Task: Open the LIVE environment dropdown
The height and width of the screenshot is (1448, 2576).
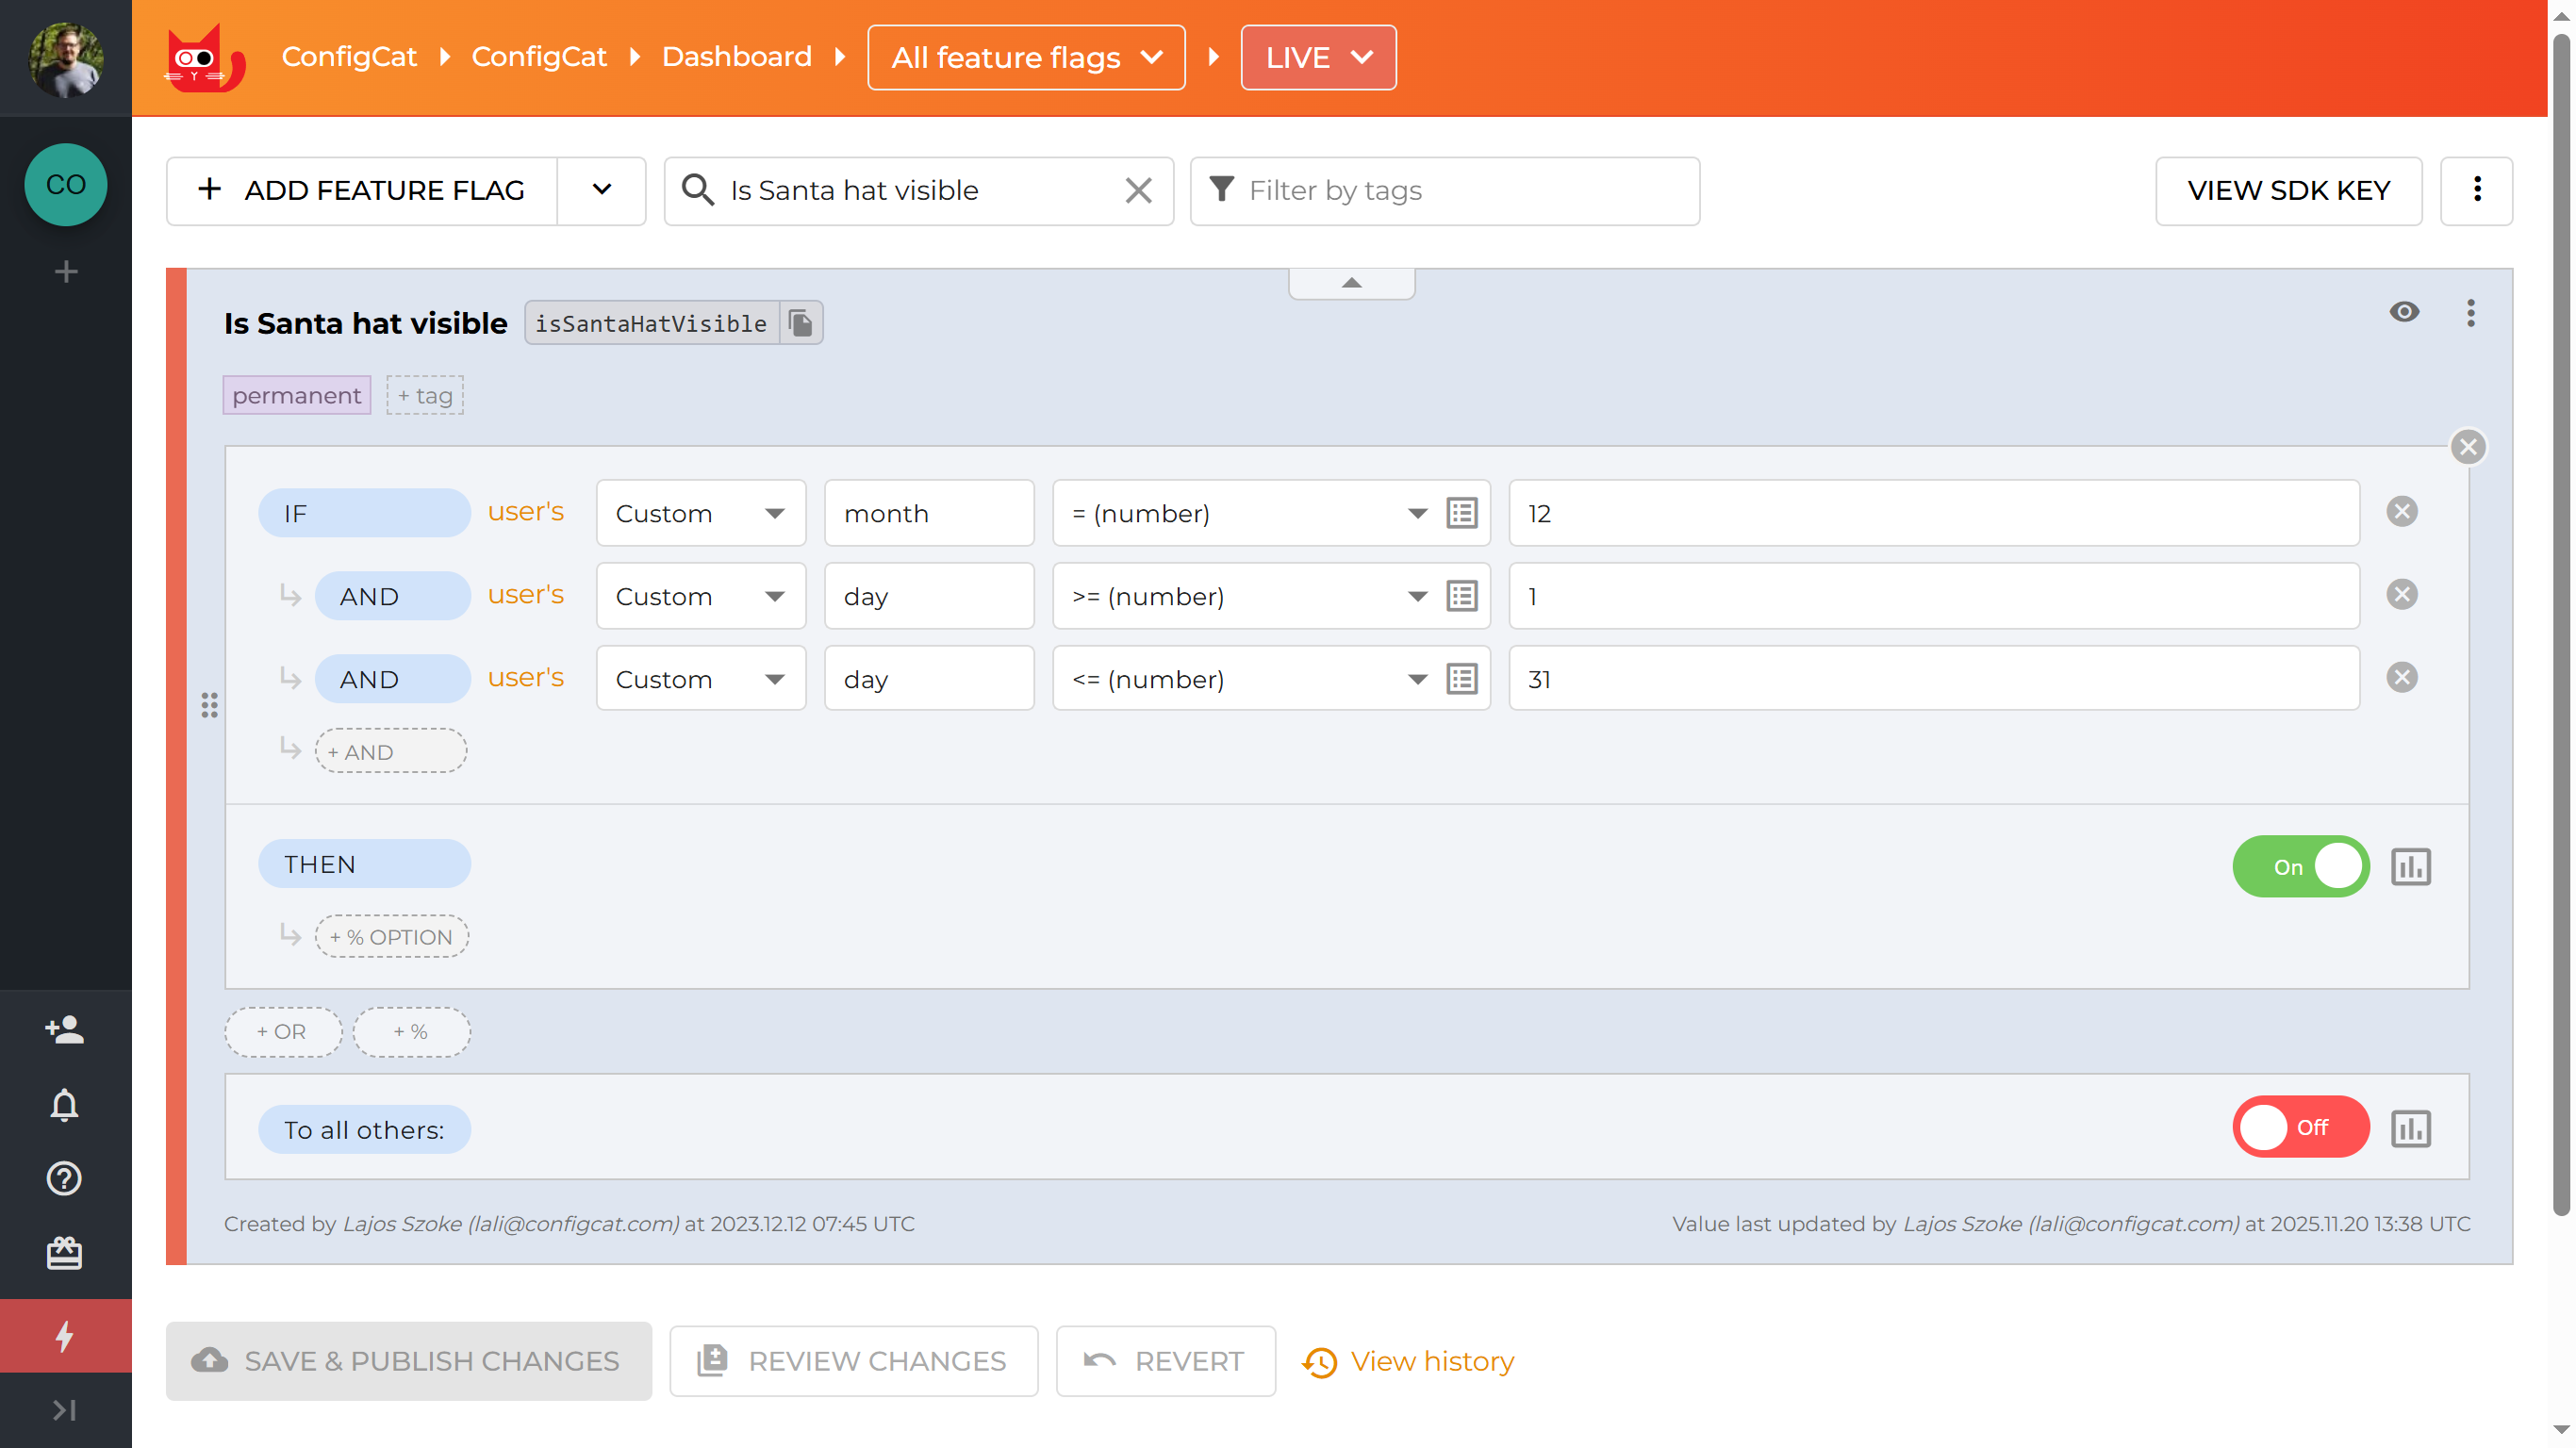Action: pos(1318,57)
